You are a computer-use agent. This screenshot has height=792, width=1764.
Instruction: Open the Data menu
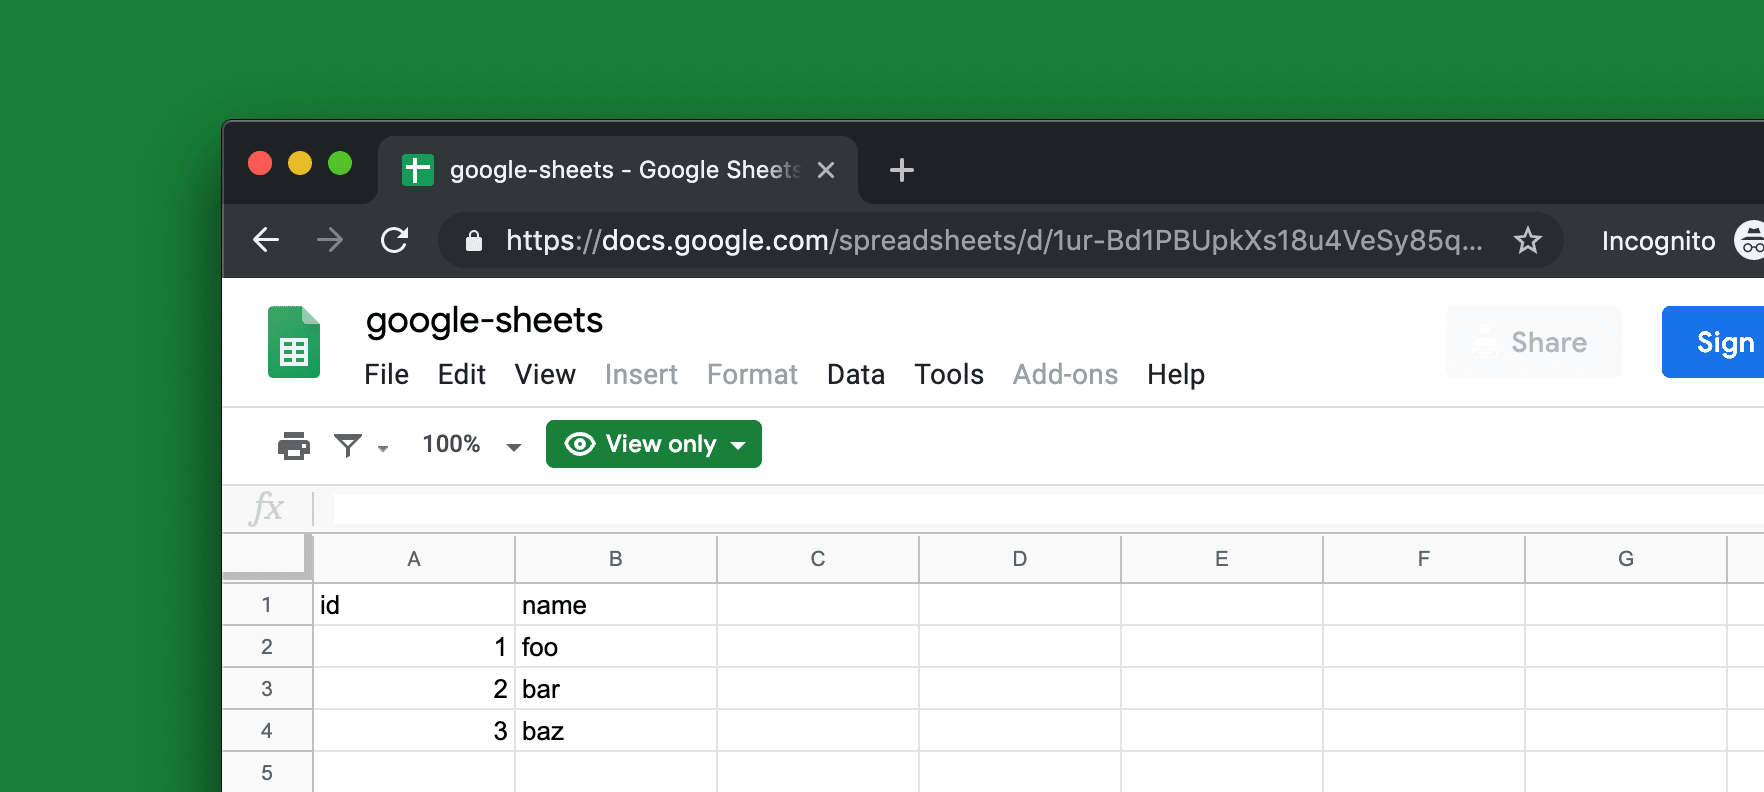[x=856, y=374]
